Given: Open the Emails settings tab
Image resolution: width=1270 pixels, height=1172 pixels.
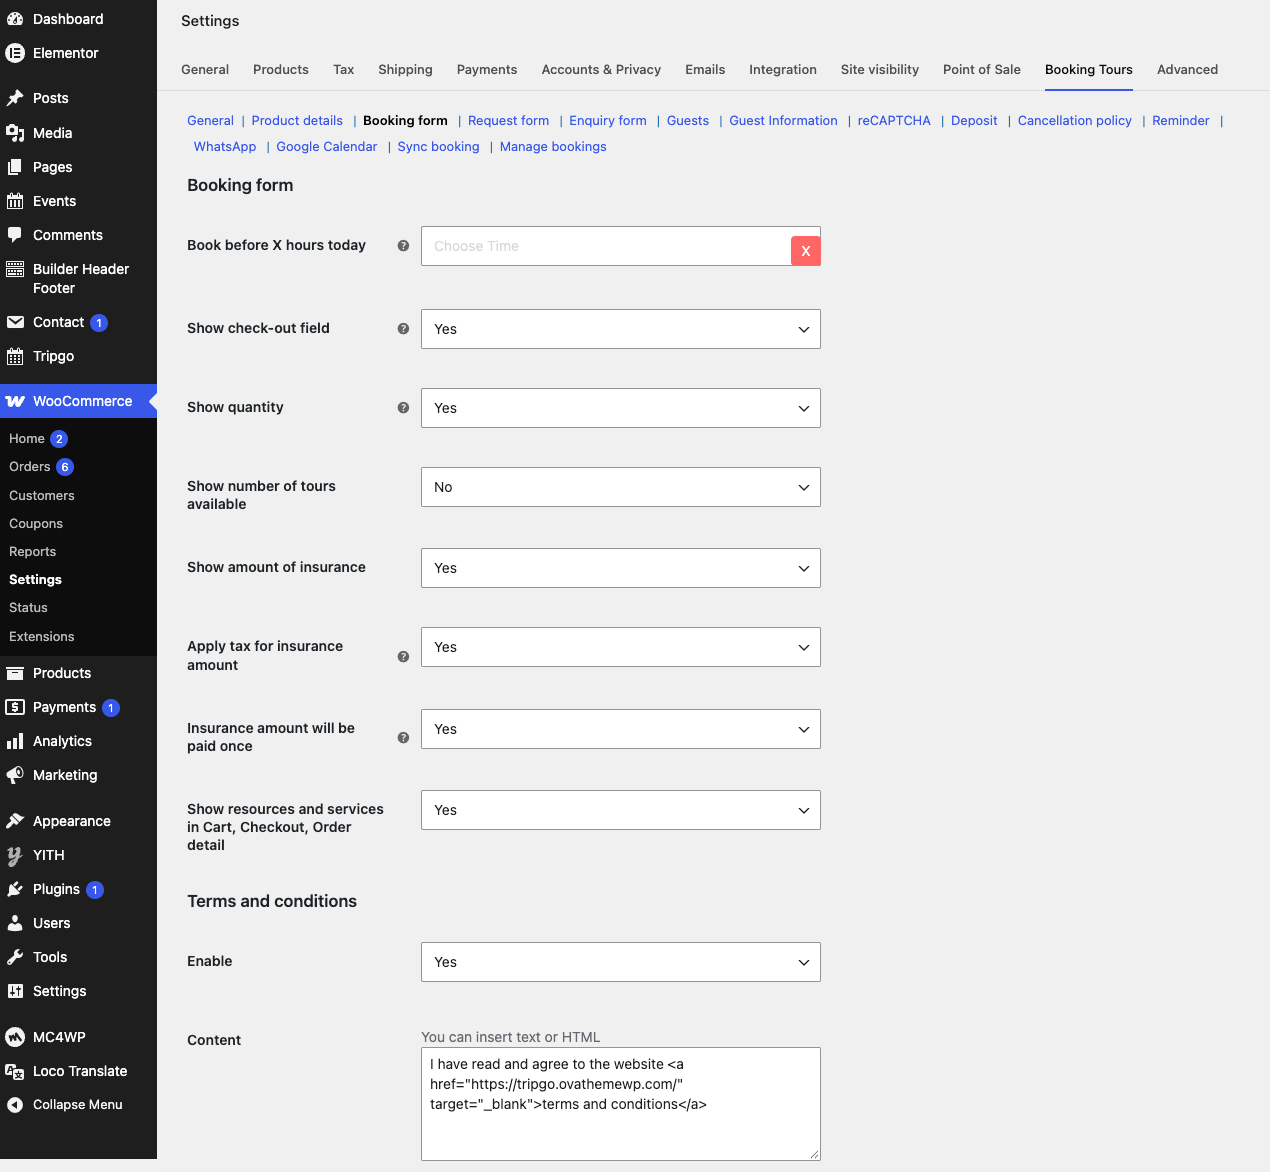Looking at the screenshot, I should coord(705,70).
